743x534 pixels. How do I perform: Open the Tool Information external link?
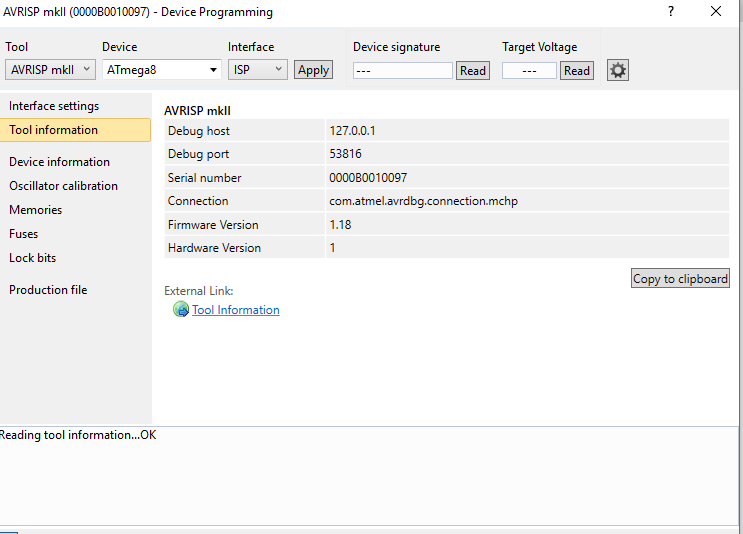[x=236, y=310]
